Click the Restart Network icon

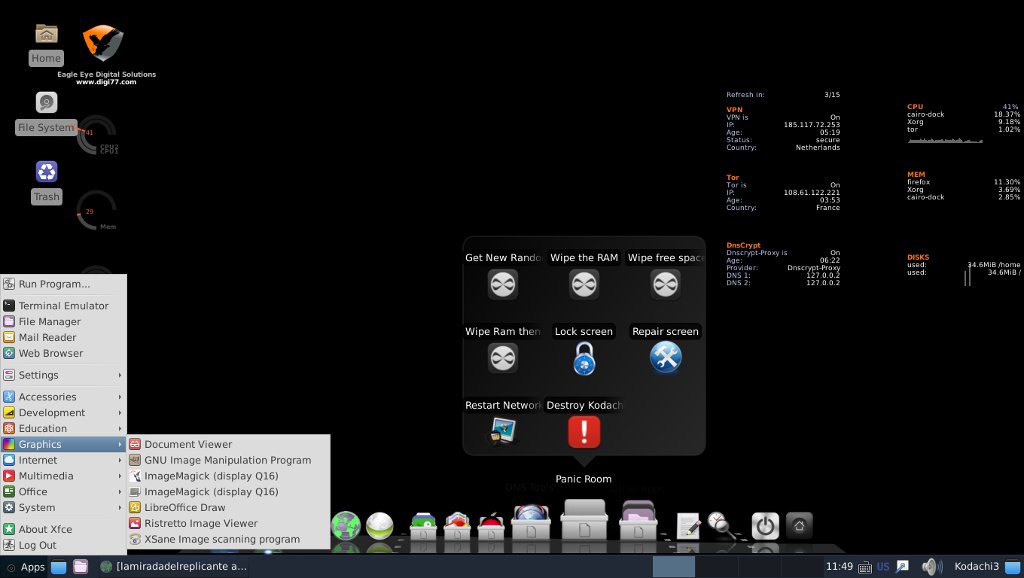pyautogui.click(x=502, y=431)
